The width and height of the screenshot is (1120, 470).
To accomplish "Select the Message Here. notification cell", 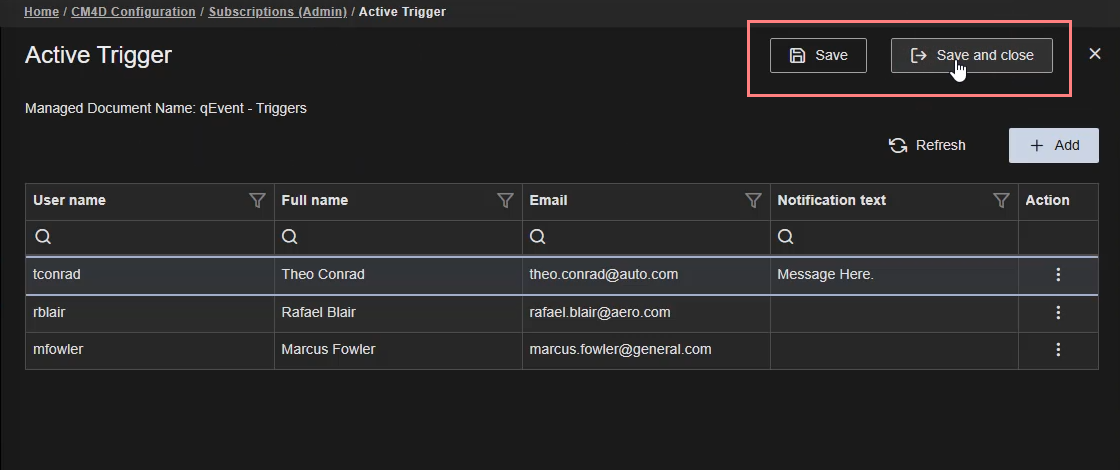I will point(825,275).
